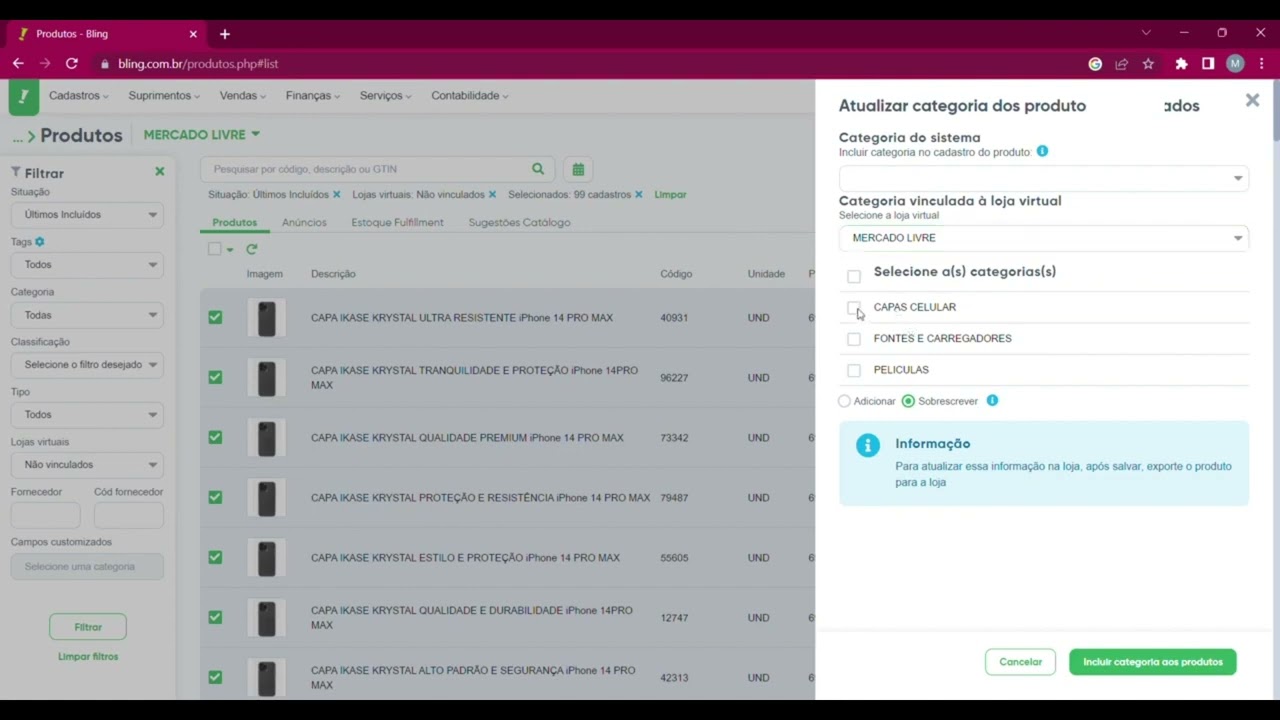Open the browser extensions puzzle icon

1181,64
